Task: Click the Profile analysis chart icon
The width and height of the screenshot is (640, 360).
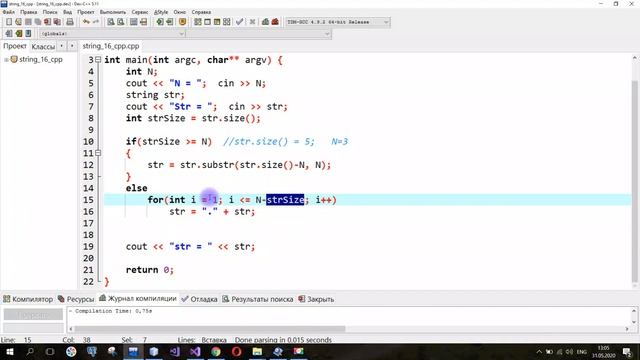Action: coord(265,22)
